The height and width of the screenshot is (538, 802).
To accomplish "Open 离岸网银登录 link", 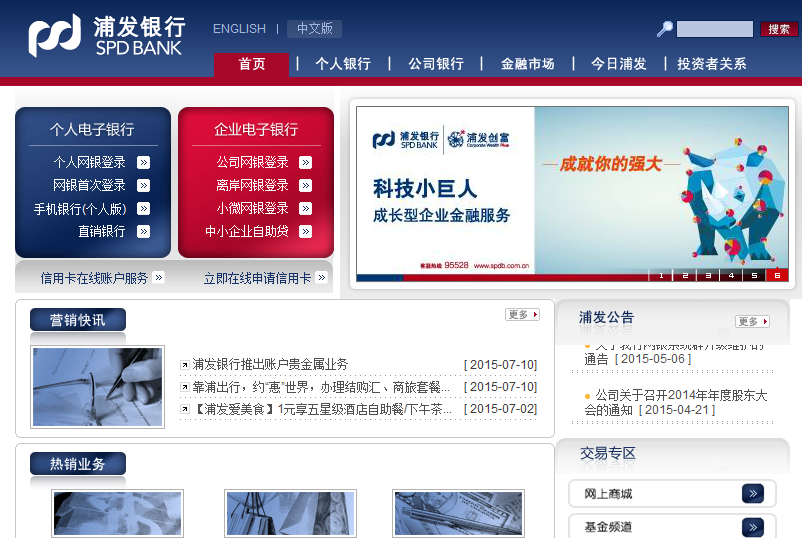I will [253, 185].
